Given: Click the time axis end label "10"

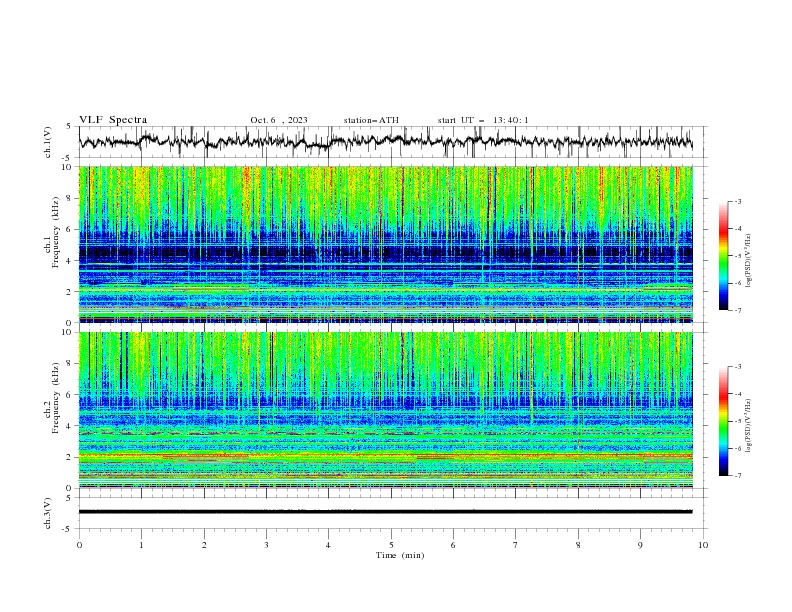Looking at the screenshot, I should [x=703, y=545].
